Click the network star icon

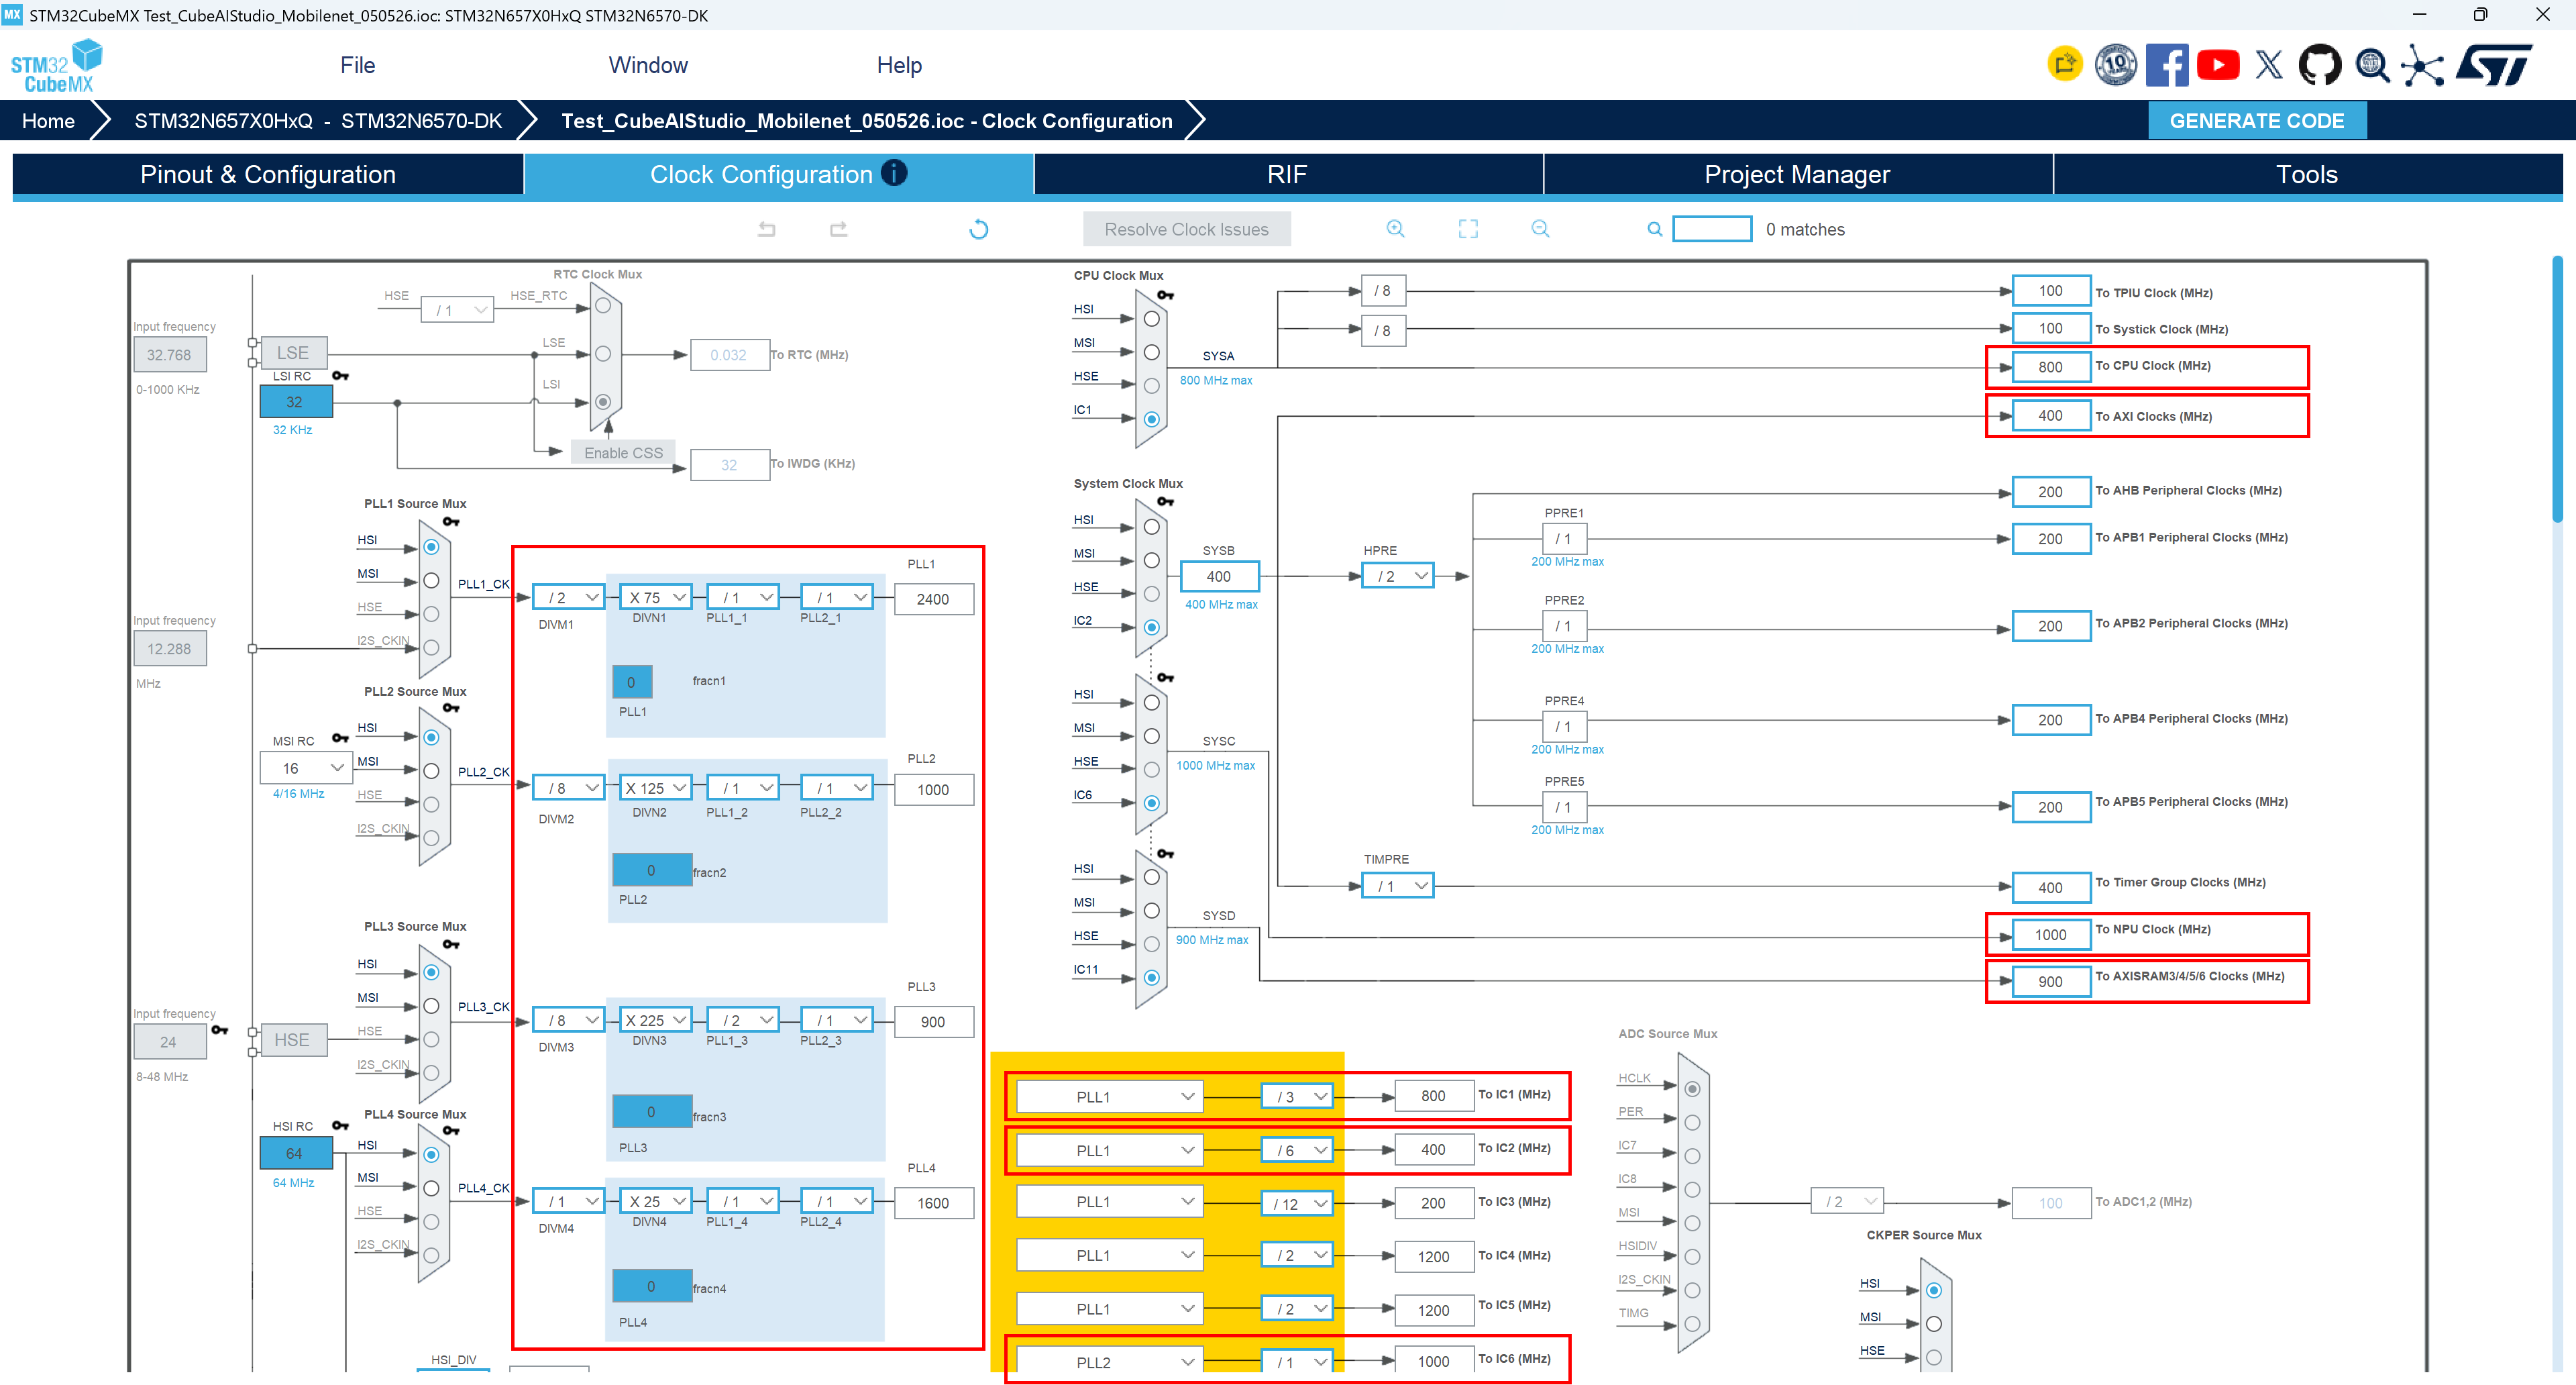click(2423, 65)
